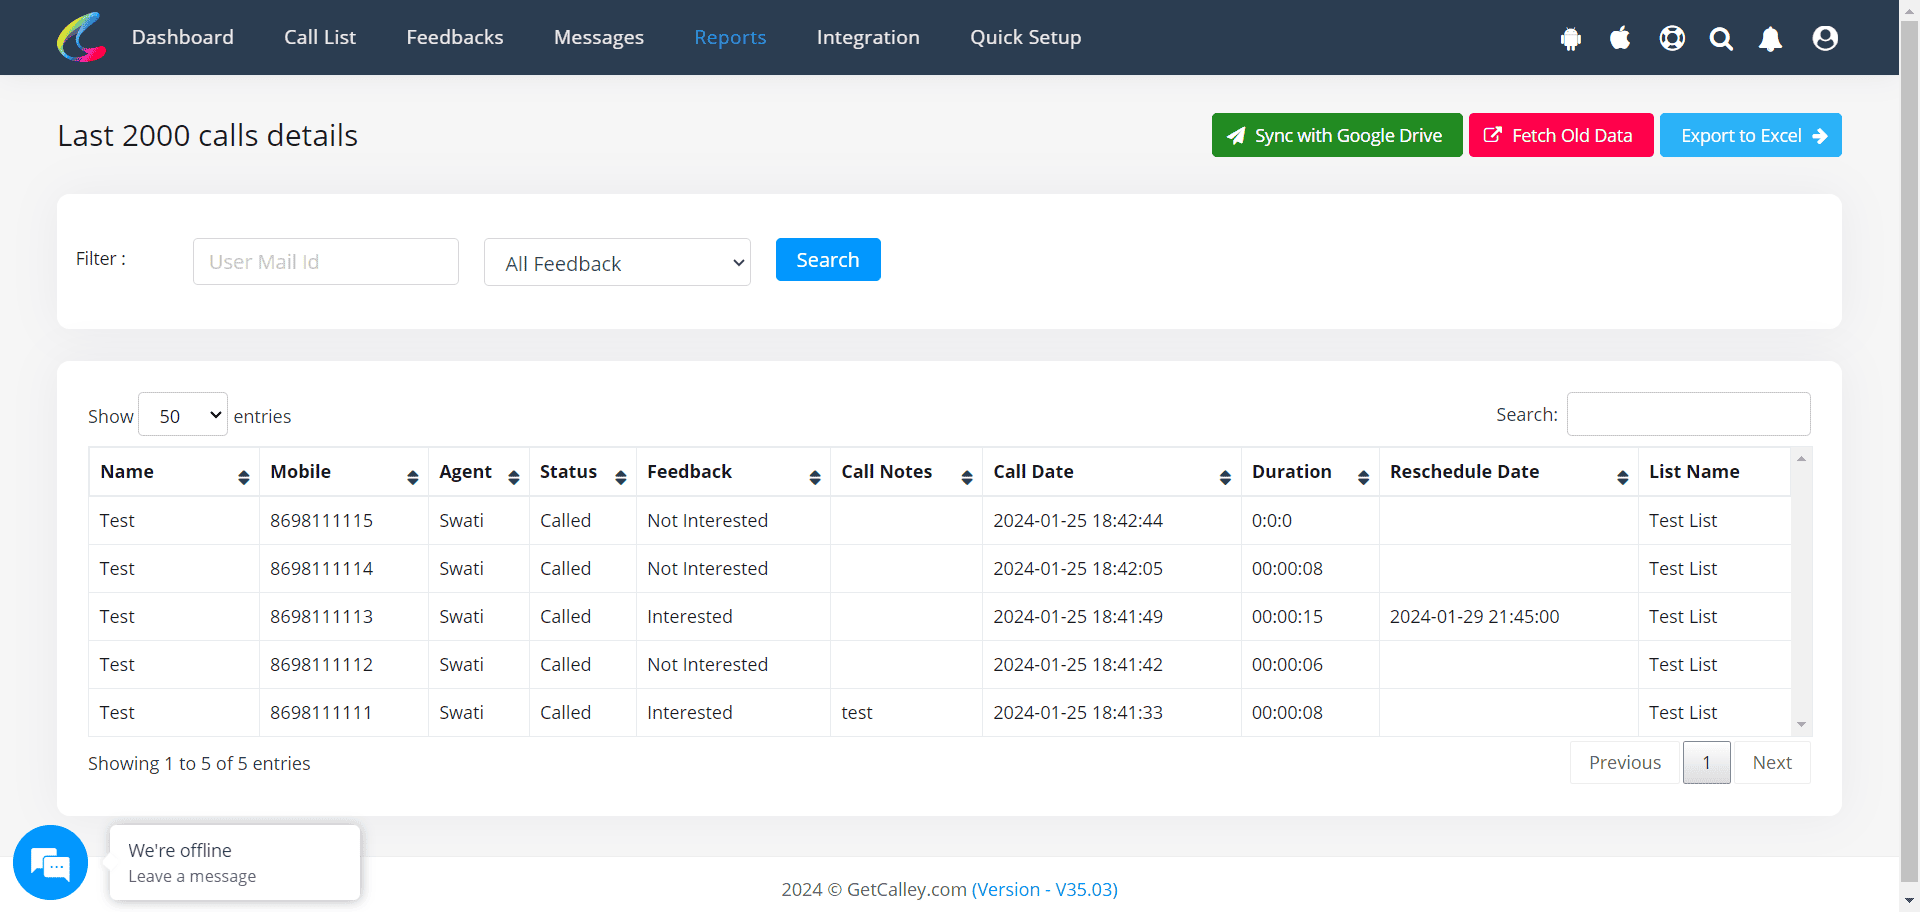
Task: Click the support lifebuoy icon
Action: pyautogui.click(x=1672, y=38)
